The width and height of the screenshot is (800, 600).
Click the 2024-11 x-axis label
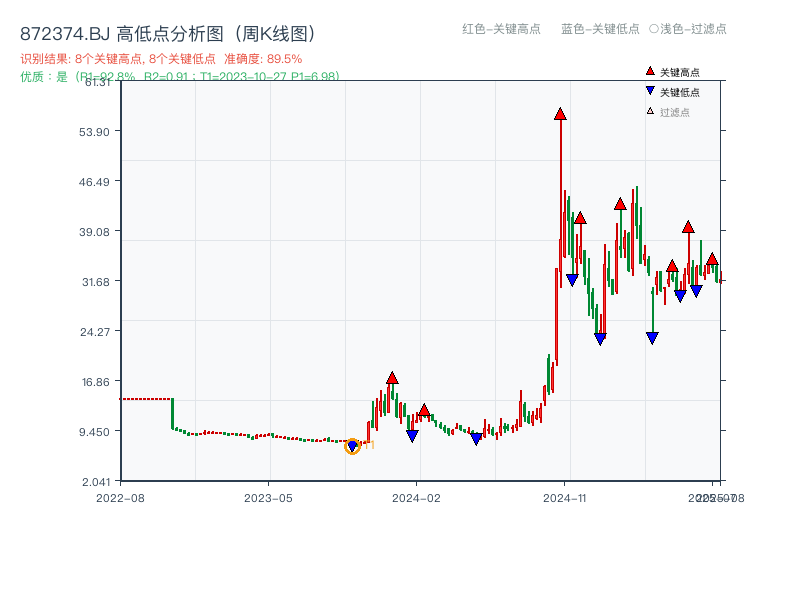pos(564,498)
